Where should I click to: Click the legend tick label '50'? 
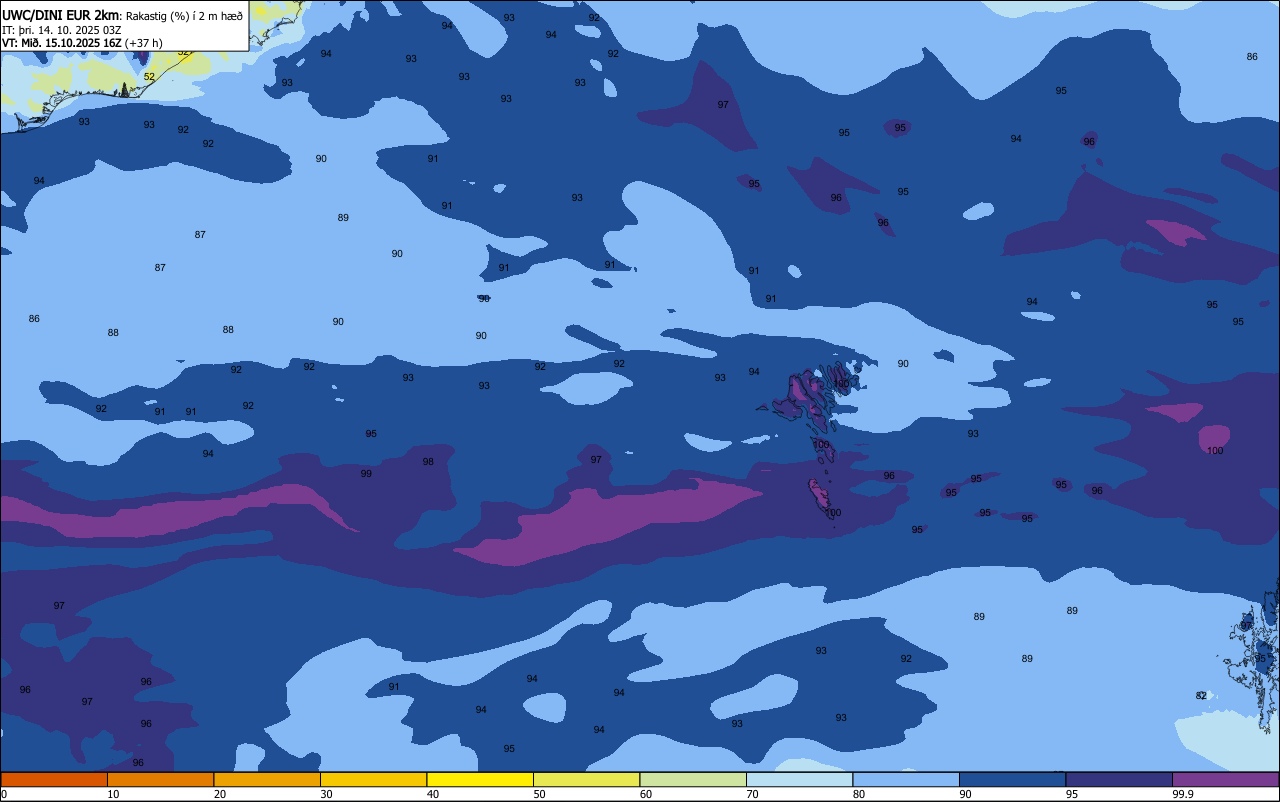click(539, 794)
